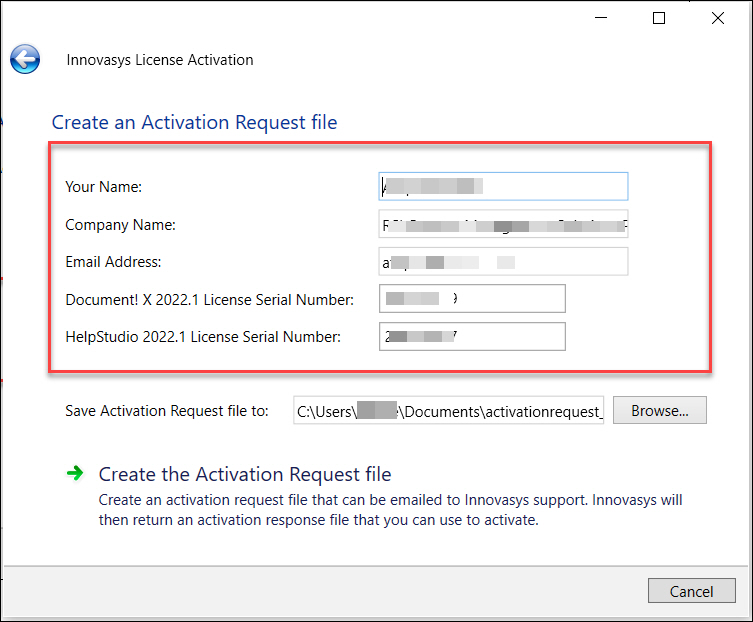Click 'Save Activation Request file to:' label
The height and width of the screenshot is (622, 753).
[x=167, y=411]
